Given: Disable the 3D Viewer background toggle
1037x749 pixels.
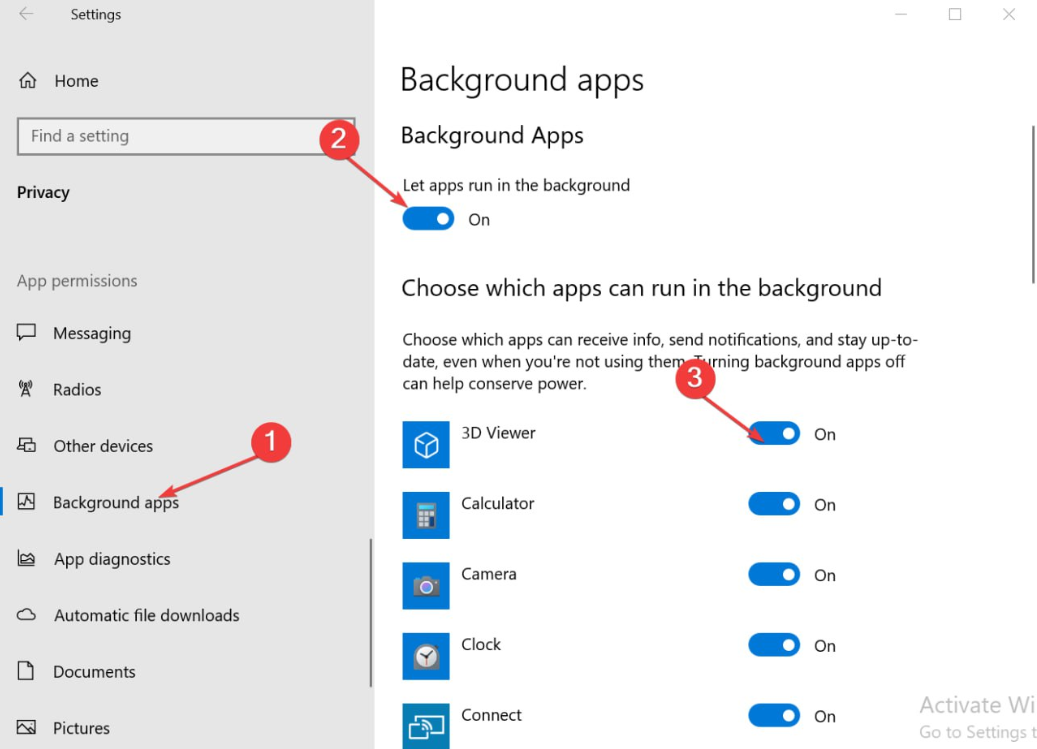Looking at the screenshot, I should [774, 434].
